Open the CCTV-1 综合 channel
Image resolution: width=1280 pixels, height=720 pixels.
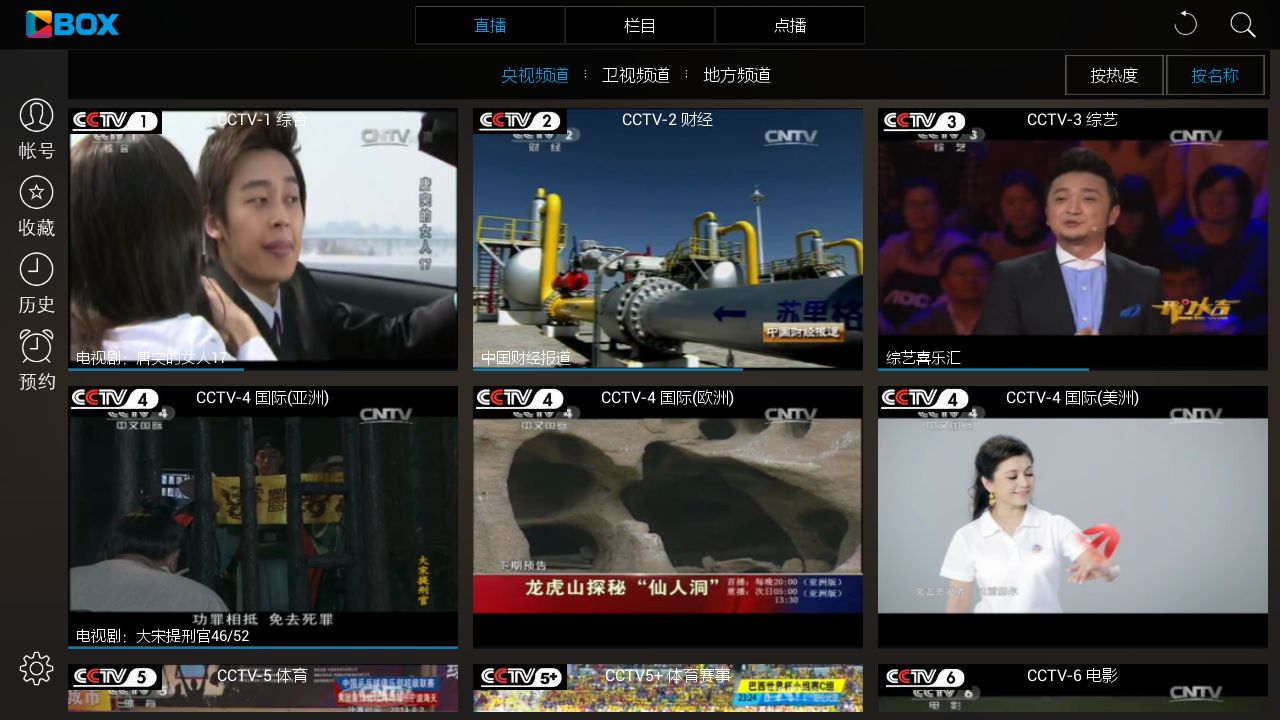pos(263,238)
